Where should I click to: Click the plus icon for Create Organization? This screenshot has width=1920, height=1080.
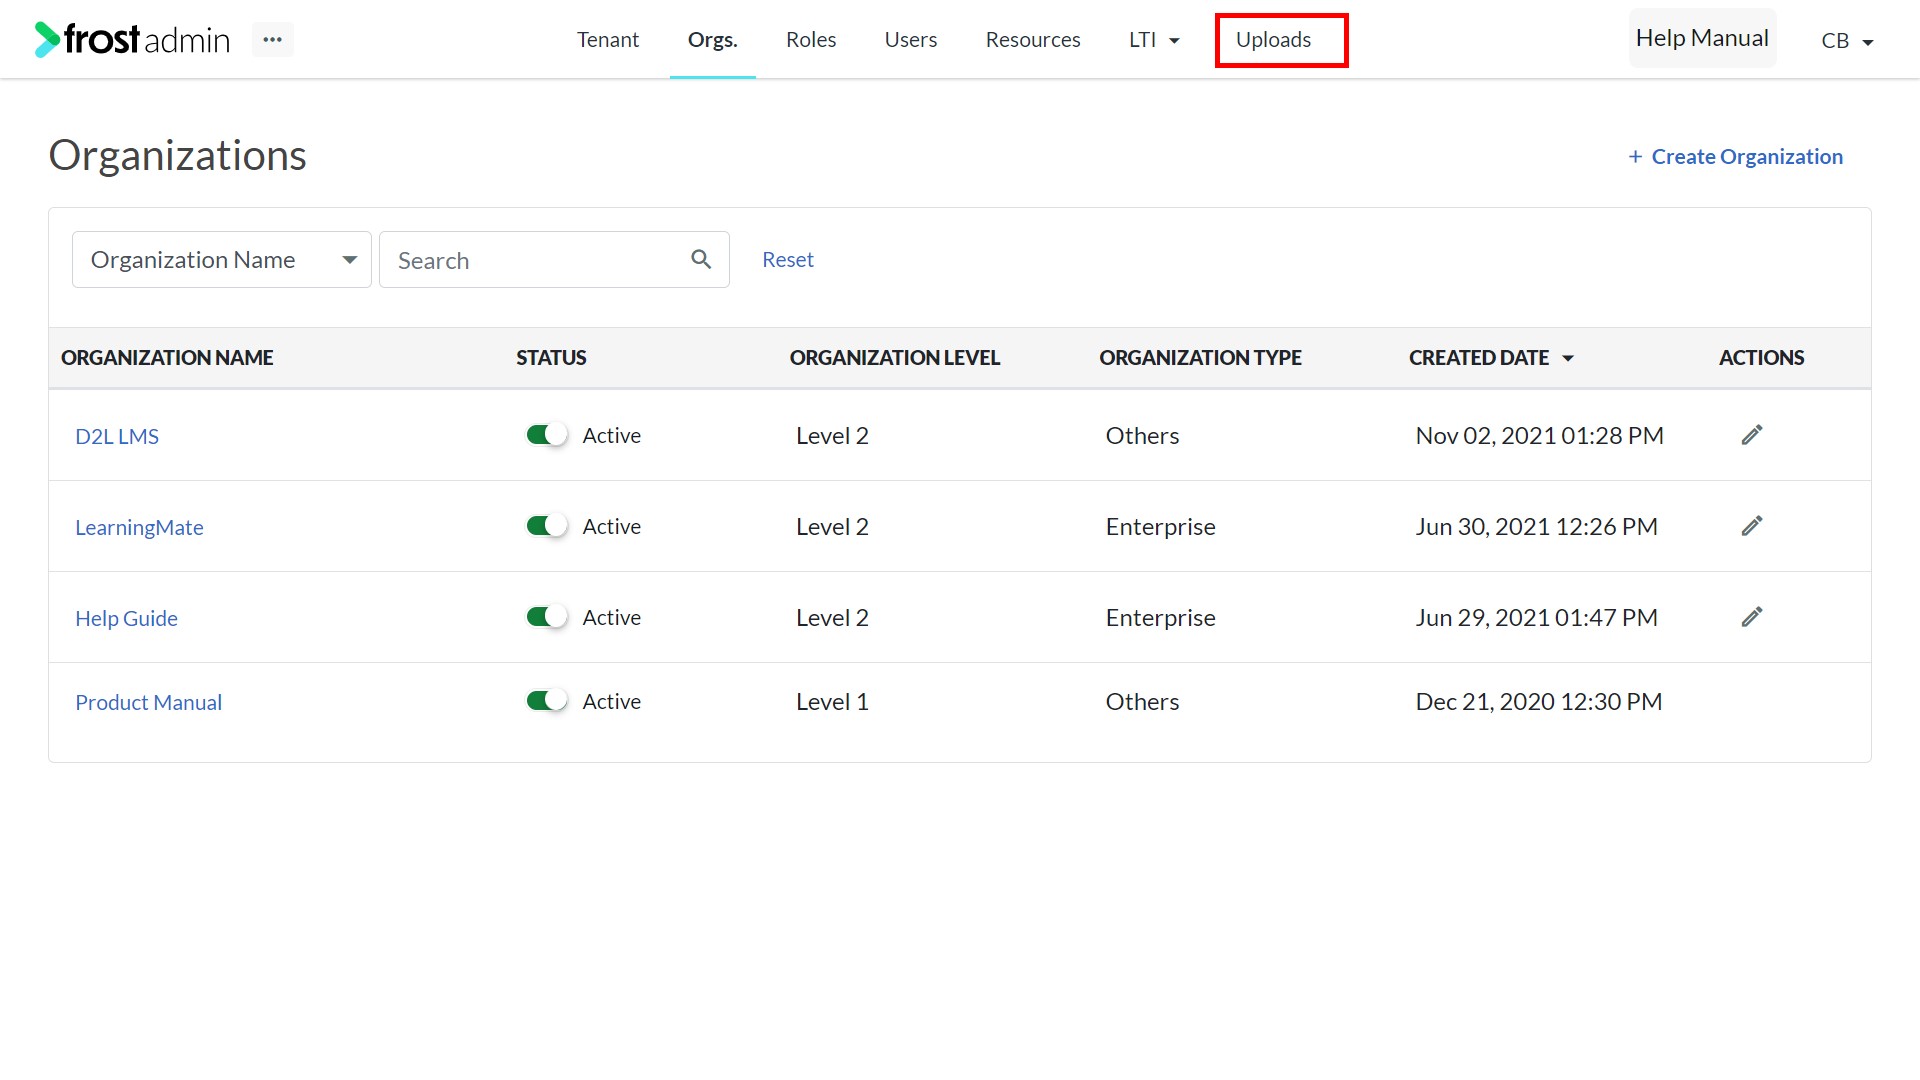pos(1635,157)
